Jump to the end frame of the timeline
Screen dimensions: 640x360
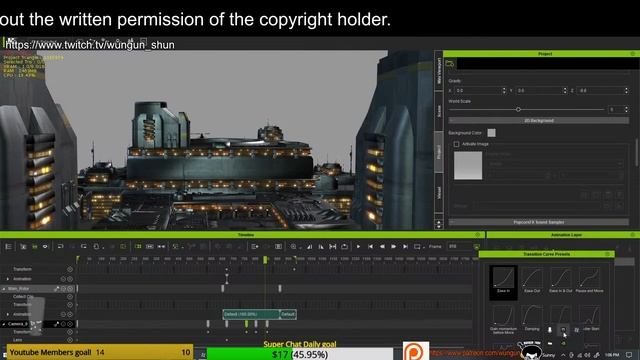pyautogui.click(x=405, y=247)
